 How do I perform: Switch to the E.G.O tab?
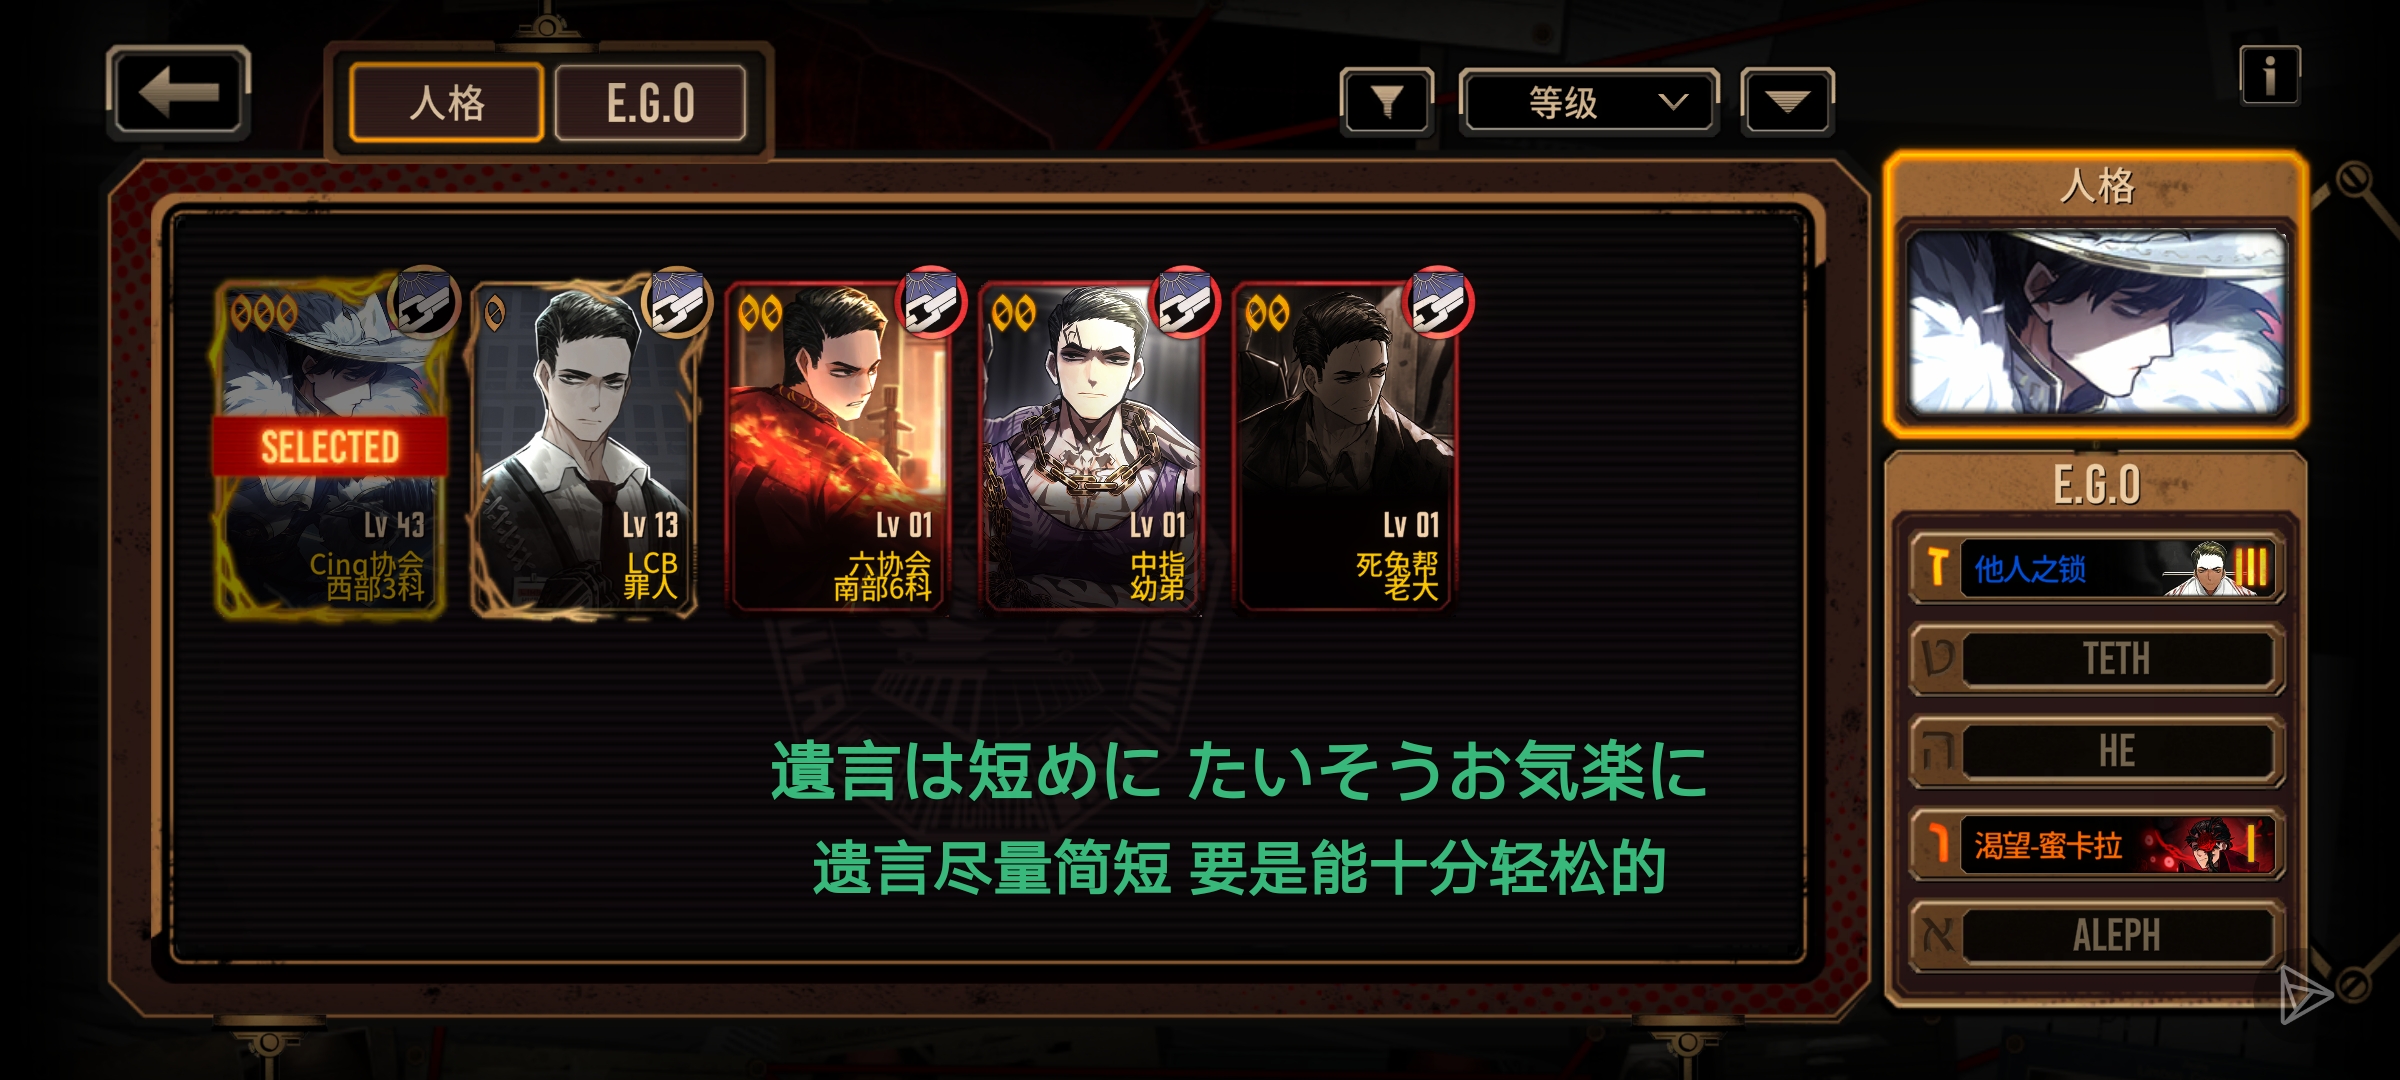click(650, 103)
